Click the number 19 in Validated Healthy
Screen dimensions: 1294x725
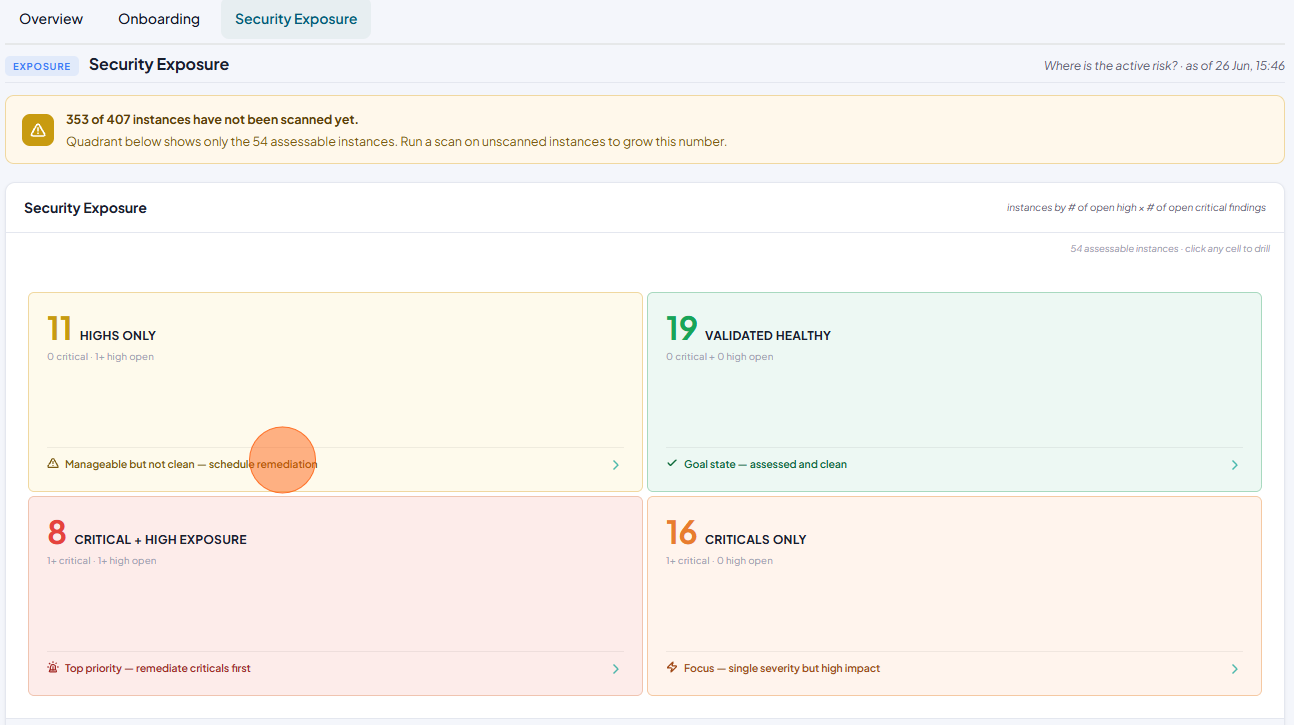681,329
